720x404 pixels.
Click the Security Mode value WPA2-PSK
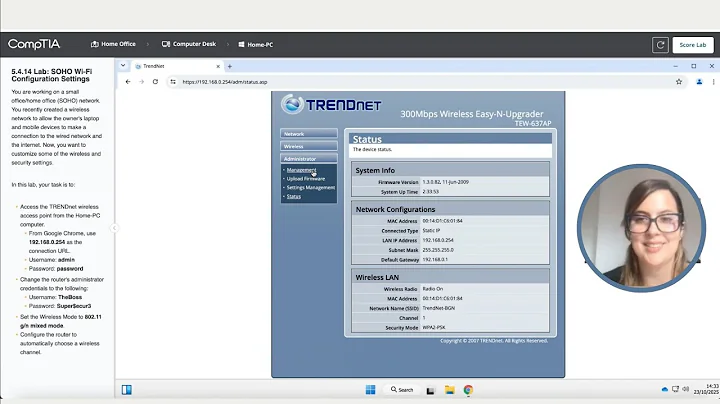coord(433,327)
